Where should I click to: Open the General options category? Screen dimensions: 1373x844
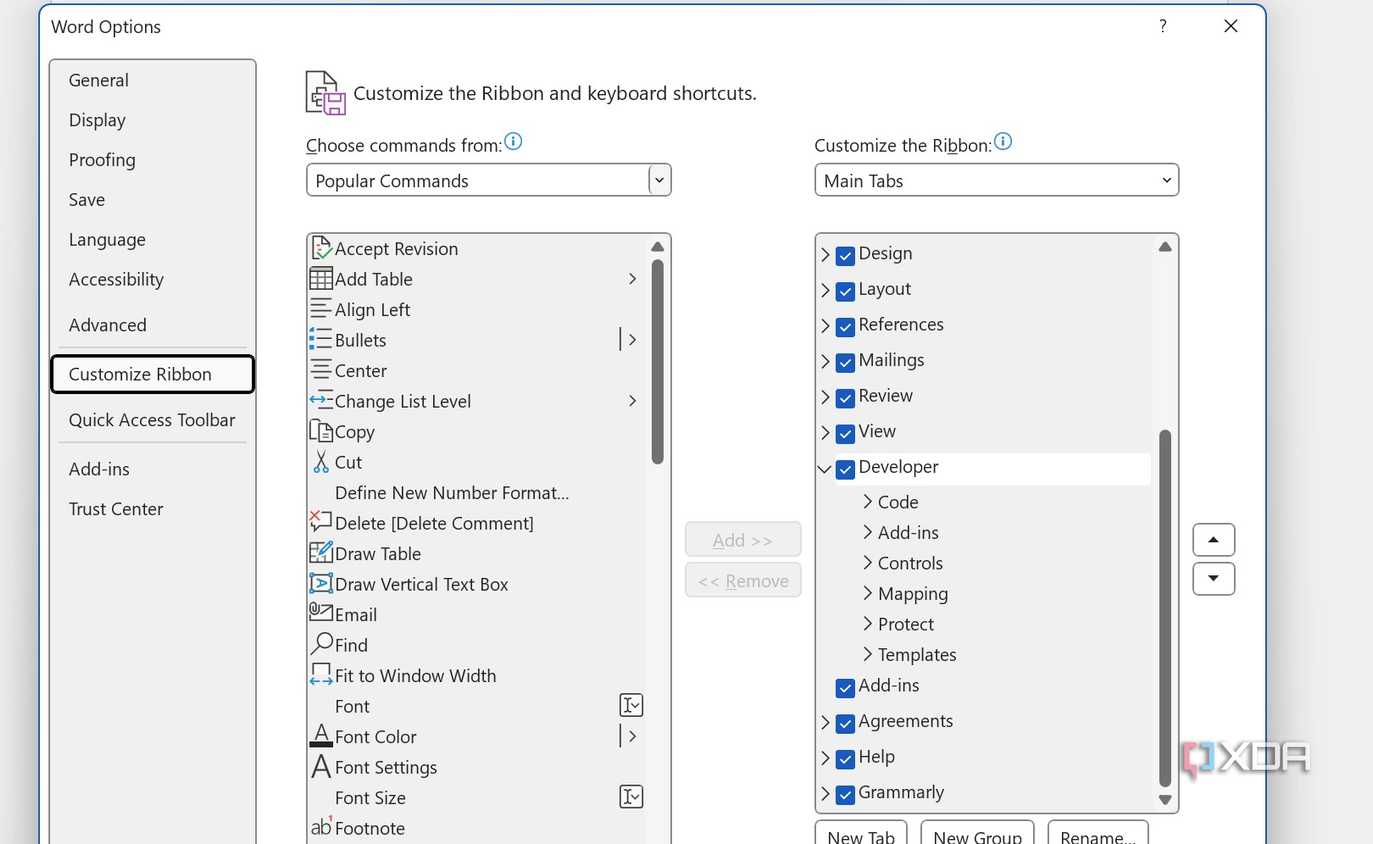coord(98,80)
